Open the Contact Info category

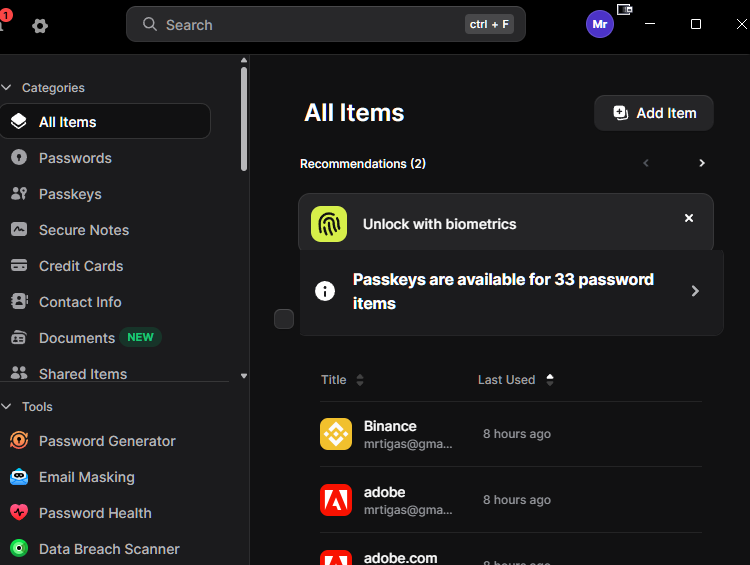[x=80, y=302]
